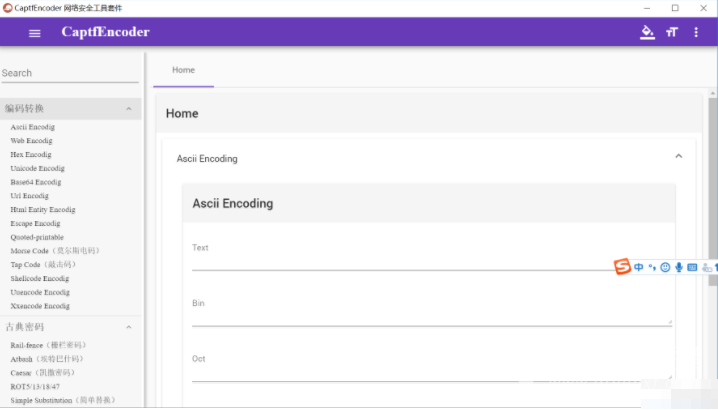Screen dimensions: 718x410
Task: Collapse the 编码转换 sidebar section
Action: [129, 109]
